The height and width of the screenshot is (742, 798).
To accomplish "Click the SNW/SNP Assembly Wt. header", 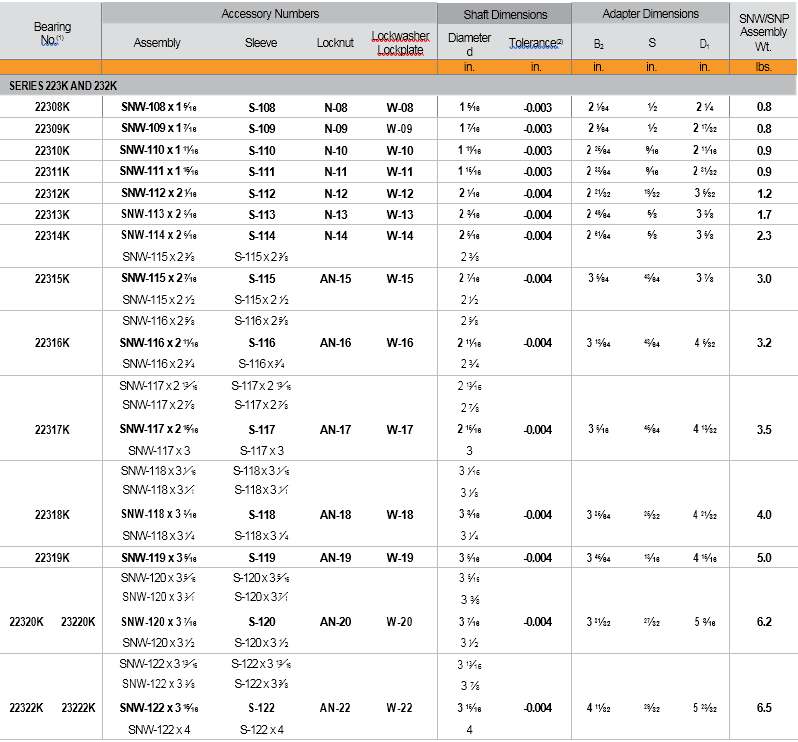I will click(x=764, y=31).
